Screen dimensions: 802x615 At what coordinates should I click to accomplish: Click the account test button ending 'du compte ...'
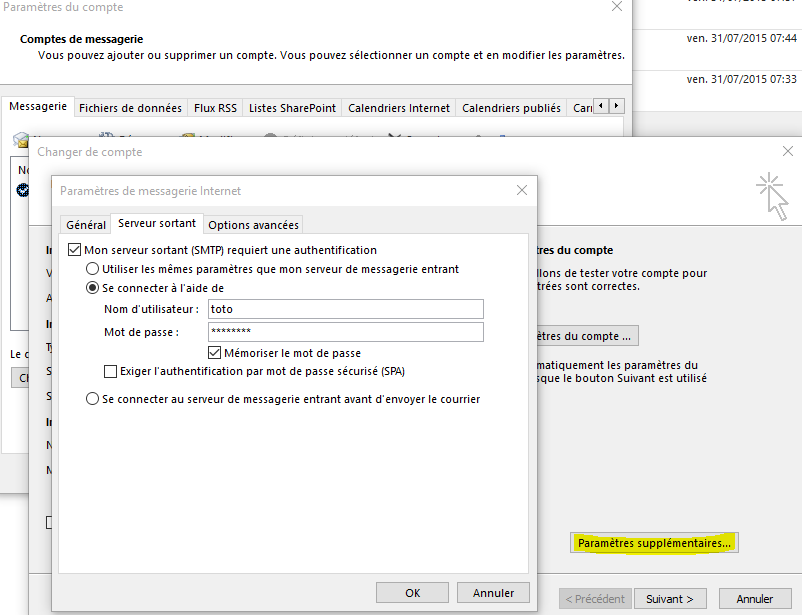click(x=587, y=336)
